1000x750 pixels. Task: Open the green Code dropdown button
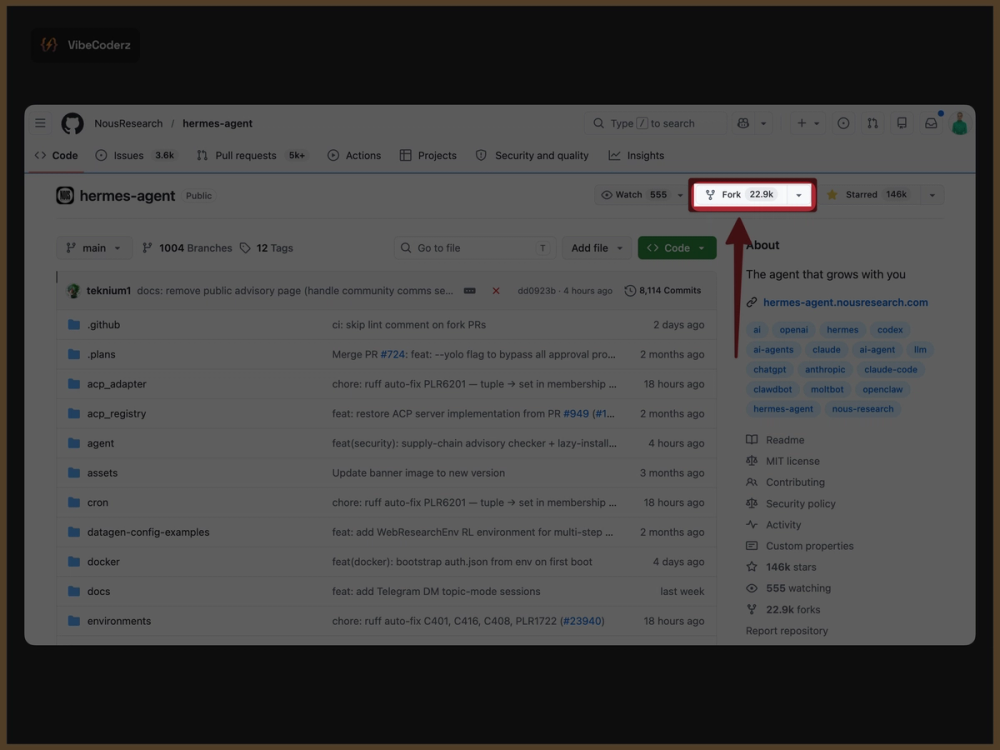[x=677, y=248]
